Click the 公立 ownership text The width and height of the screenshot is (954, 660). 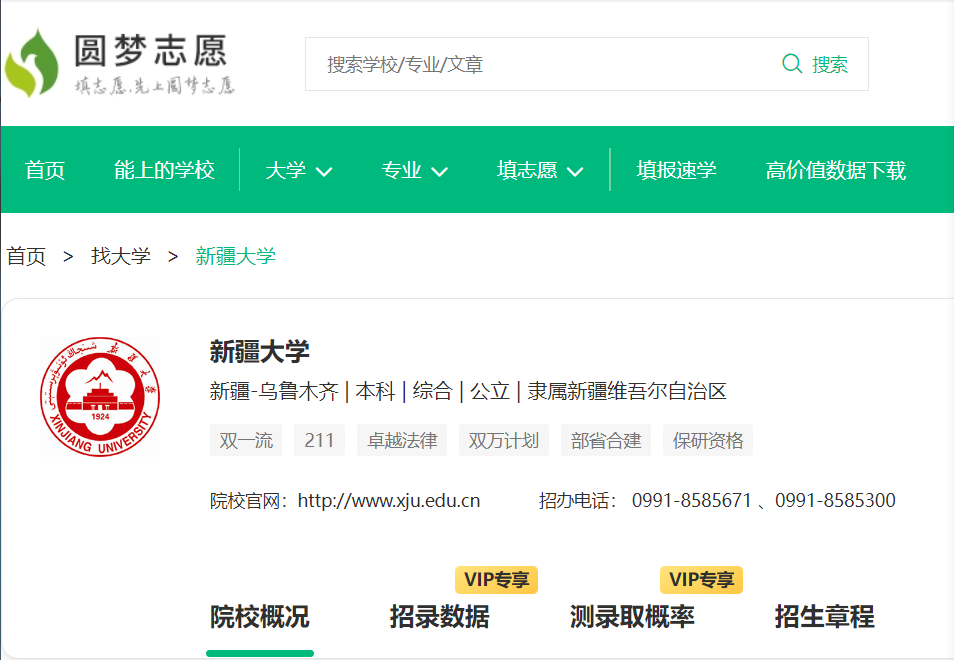(x=490, y=391)
